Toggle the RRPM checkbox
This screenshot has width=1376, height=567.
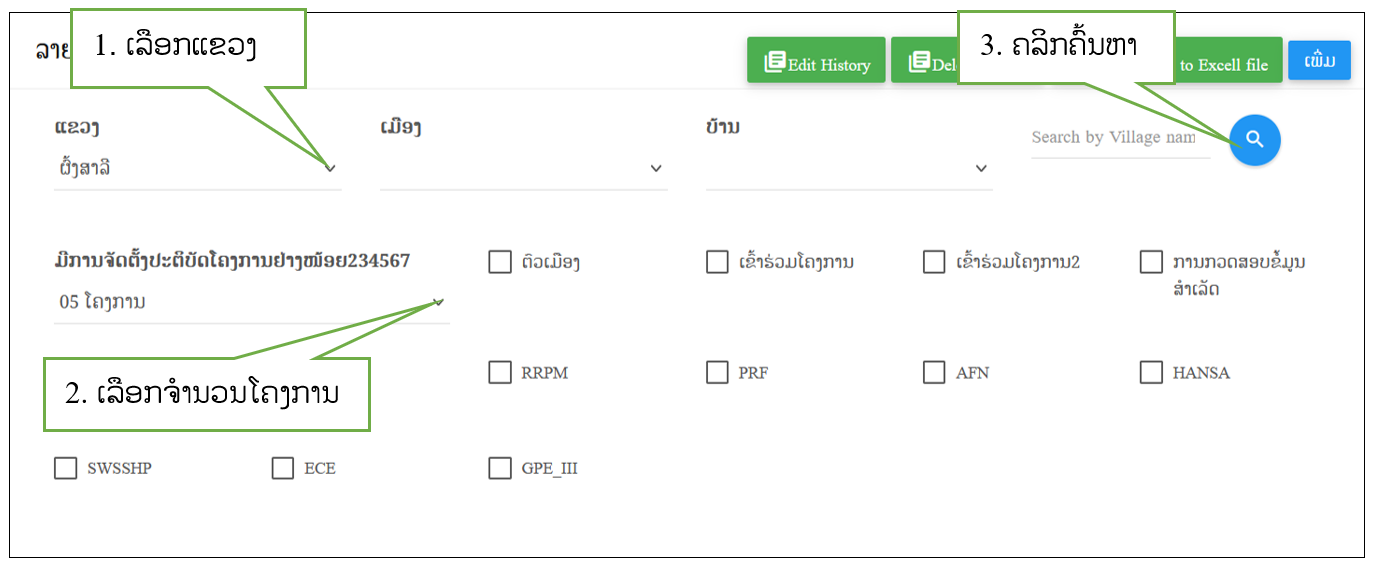500,372
